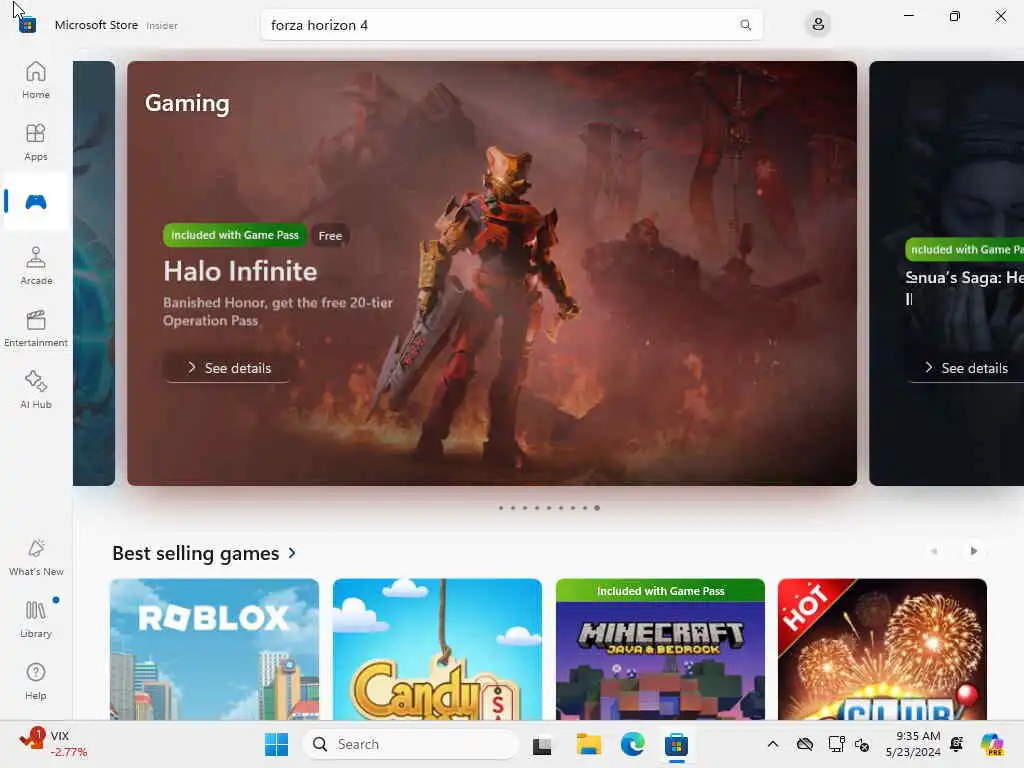The width and height of the screenshot is (1024, 768).
Task: Open Task View from the taskbar
Action: click(542, 744)
